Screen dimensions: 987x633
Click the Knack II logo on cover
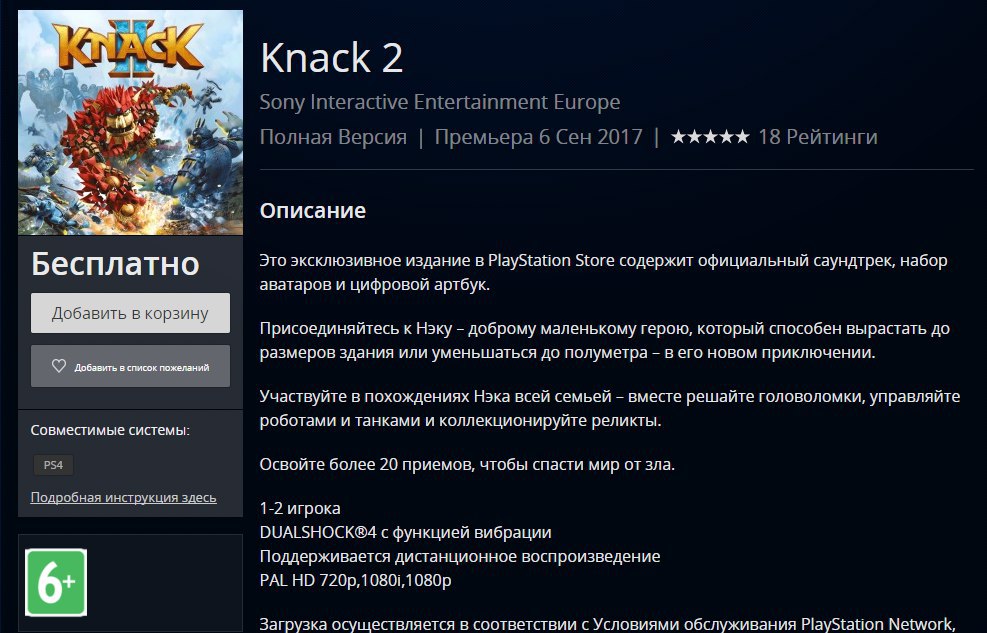point(128,47)
